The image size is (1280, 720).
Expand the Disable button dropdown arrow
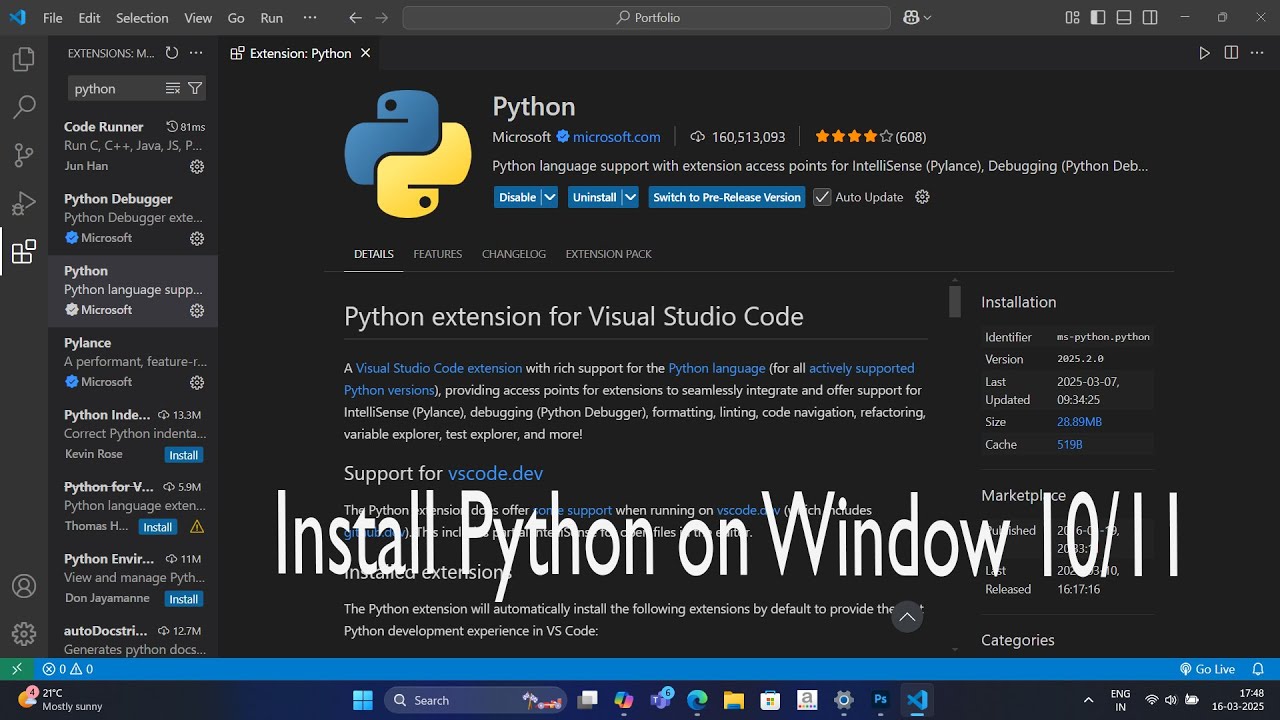[x=549, y=197]
